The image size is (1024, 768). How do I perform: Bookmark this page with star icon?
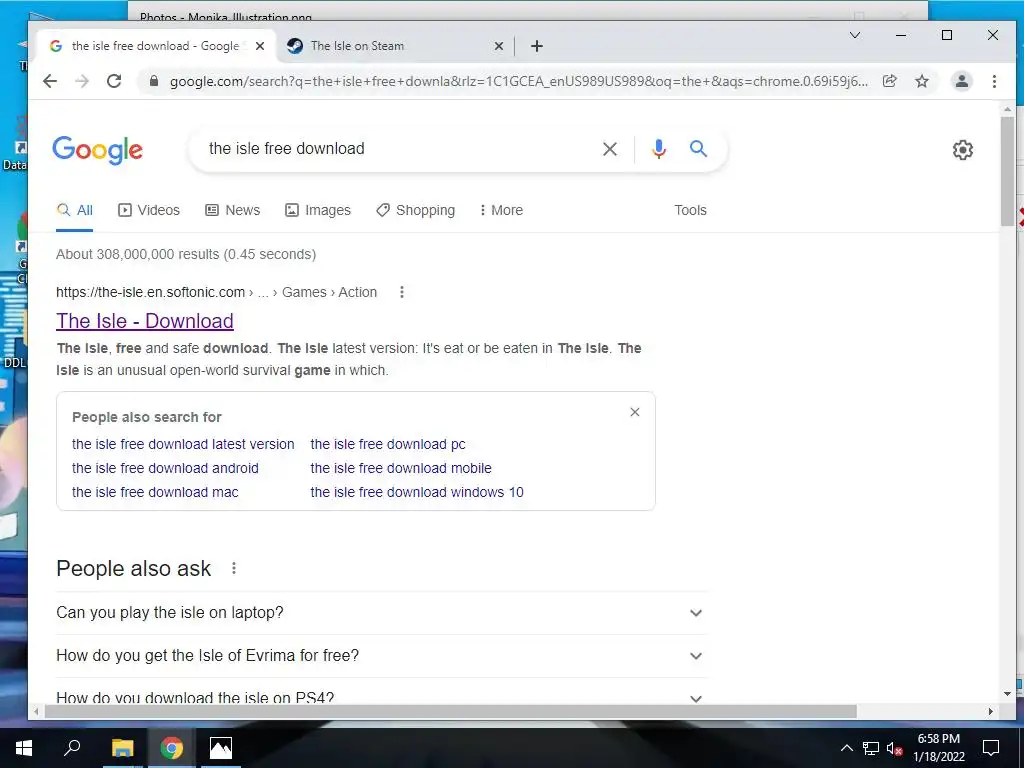click(921, 81)
